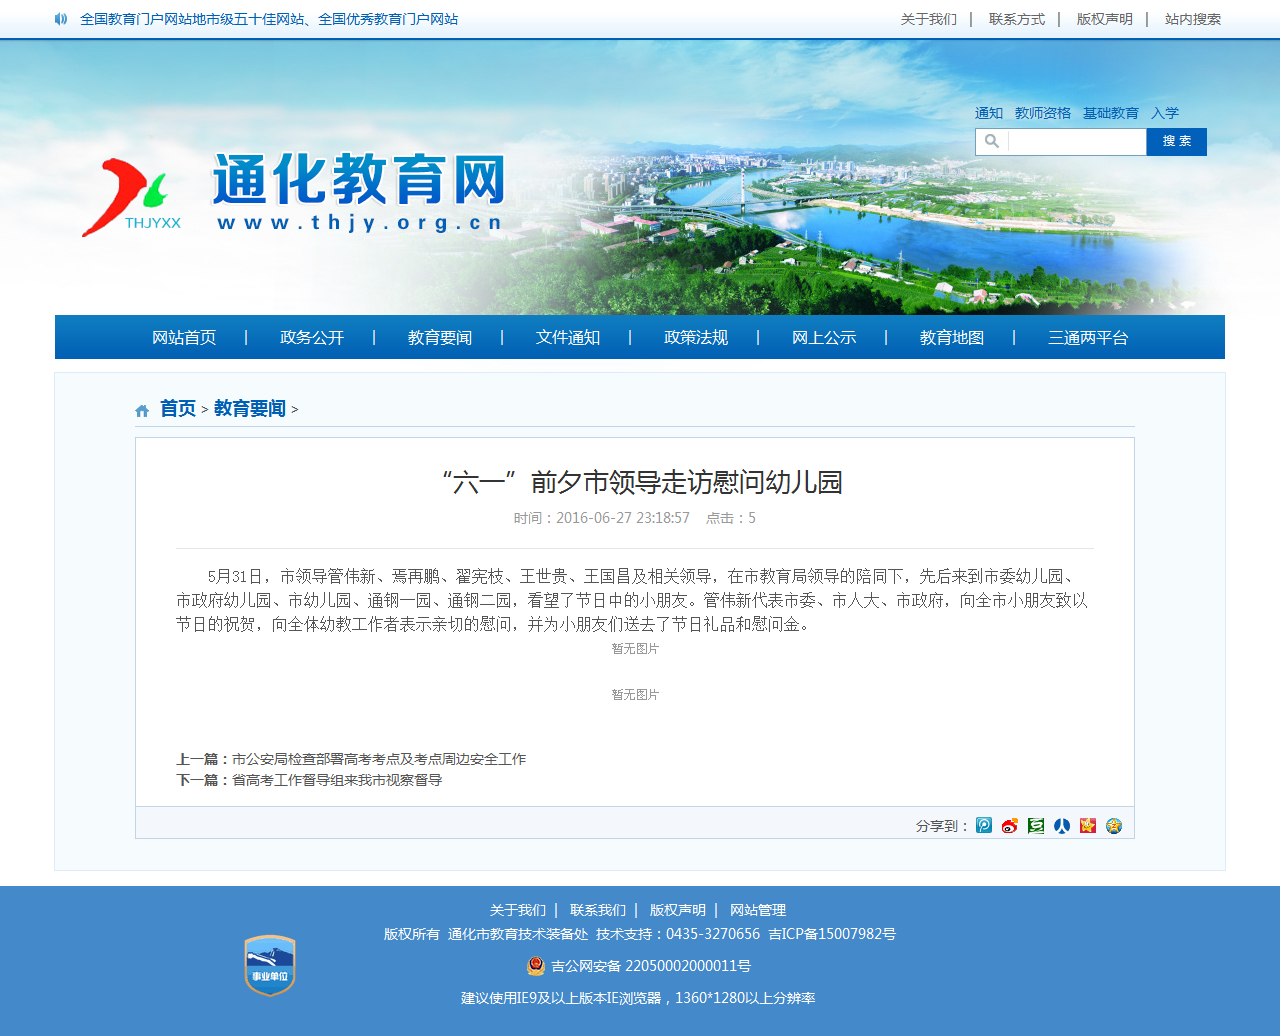This screenshot has height=1036, width=1280.
Task: Open next article 省高考工作督导组来我市视察督导
Action: tap(336, 780)
